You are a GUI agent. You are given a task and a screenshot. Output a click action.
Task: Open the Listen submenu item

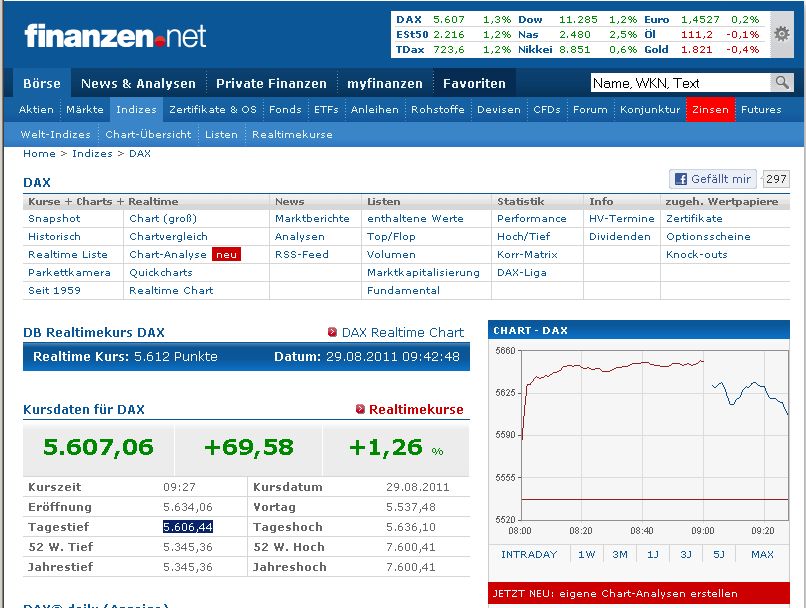point(222,135)
